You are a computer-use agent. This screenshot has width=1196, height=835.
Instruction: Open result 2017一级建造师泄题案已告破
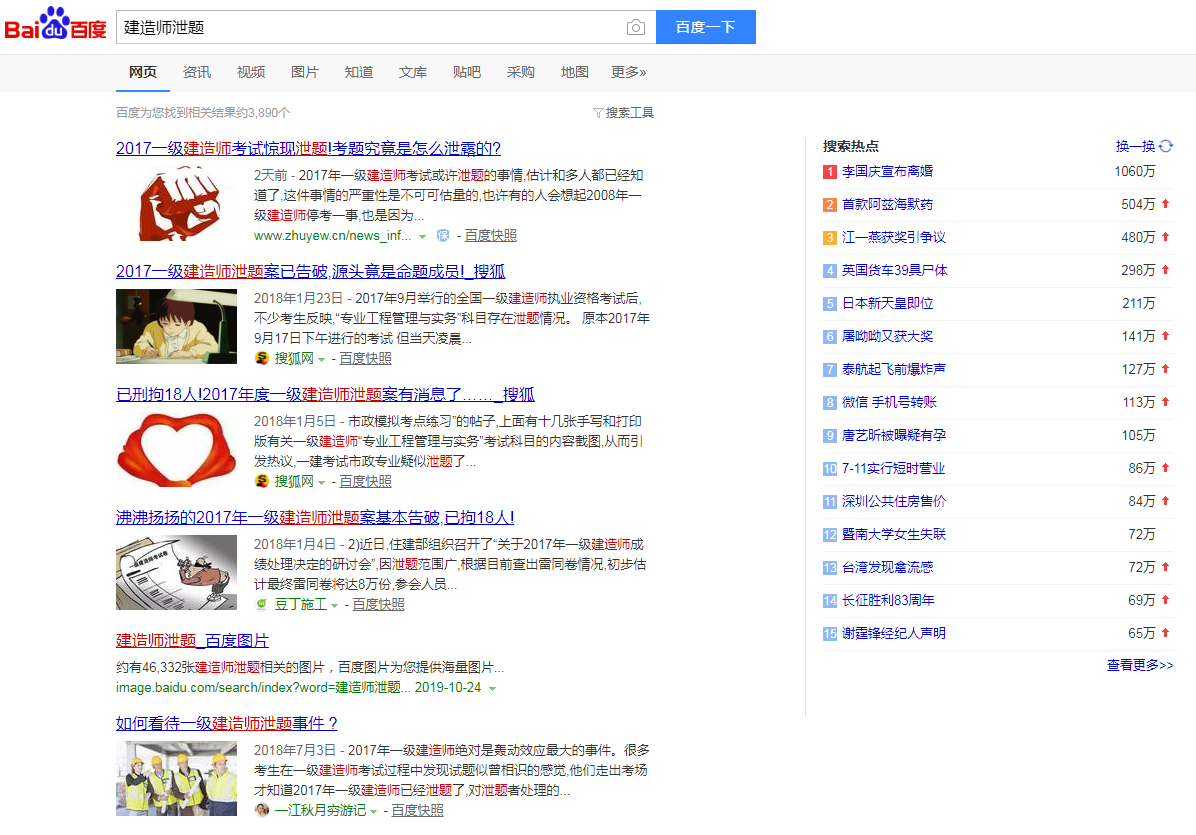point(310,271)
